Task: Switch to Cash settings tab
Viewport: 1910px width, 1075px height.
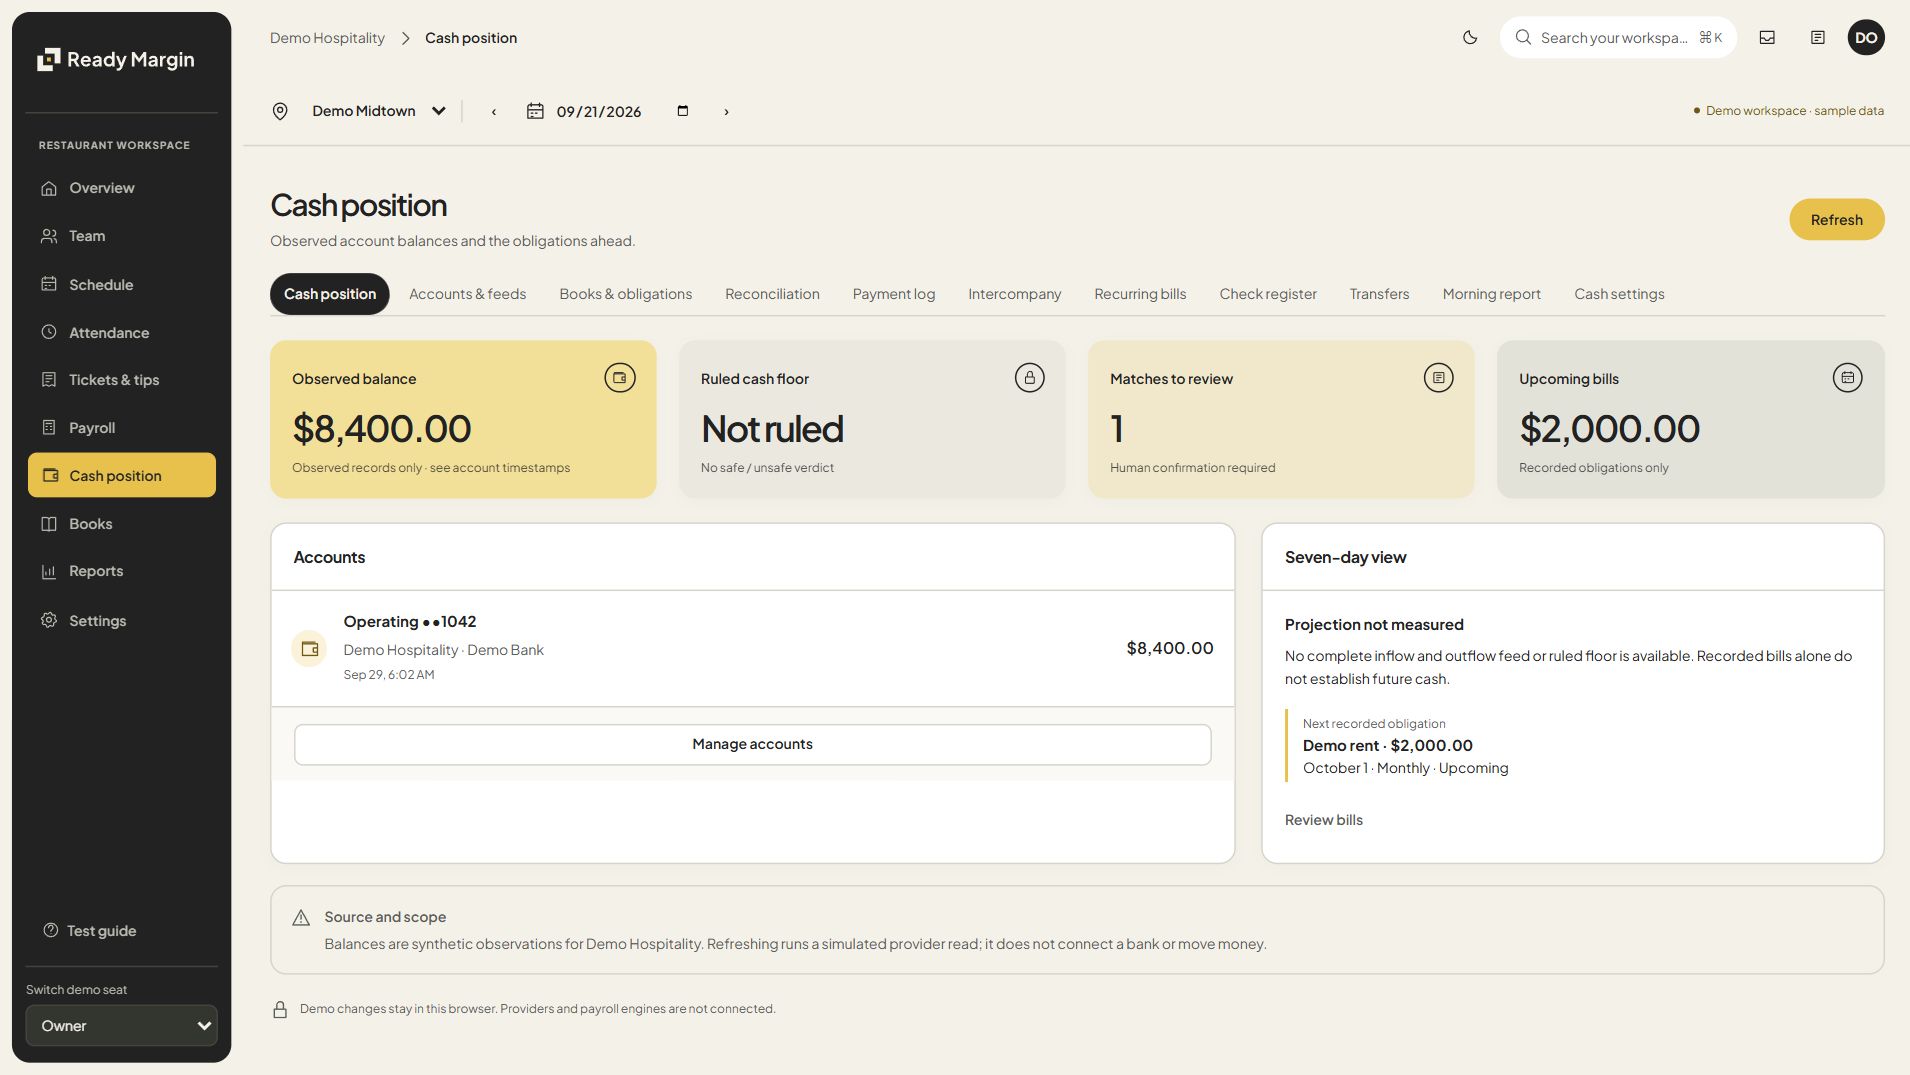Action: [x=1619, y=294]
